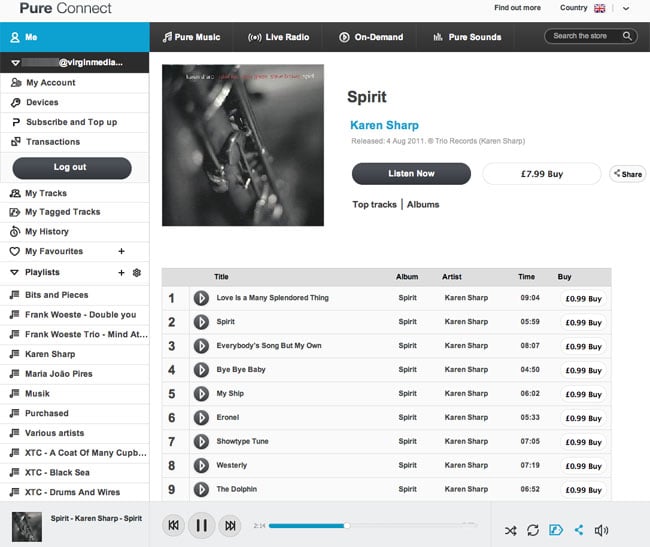Play the track 2 Spirit

tap(201, 322)
